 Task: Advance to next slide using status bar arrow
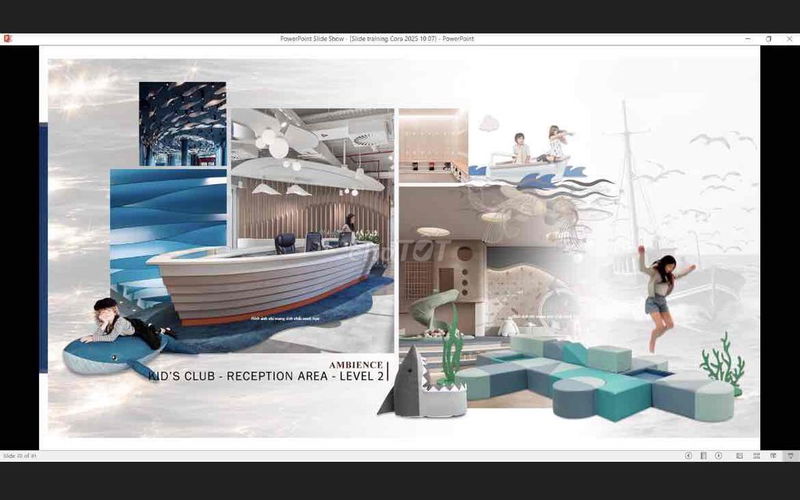coord(718,456)
